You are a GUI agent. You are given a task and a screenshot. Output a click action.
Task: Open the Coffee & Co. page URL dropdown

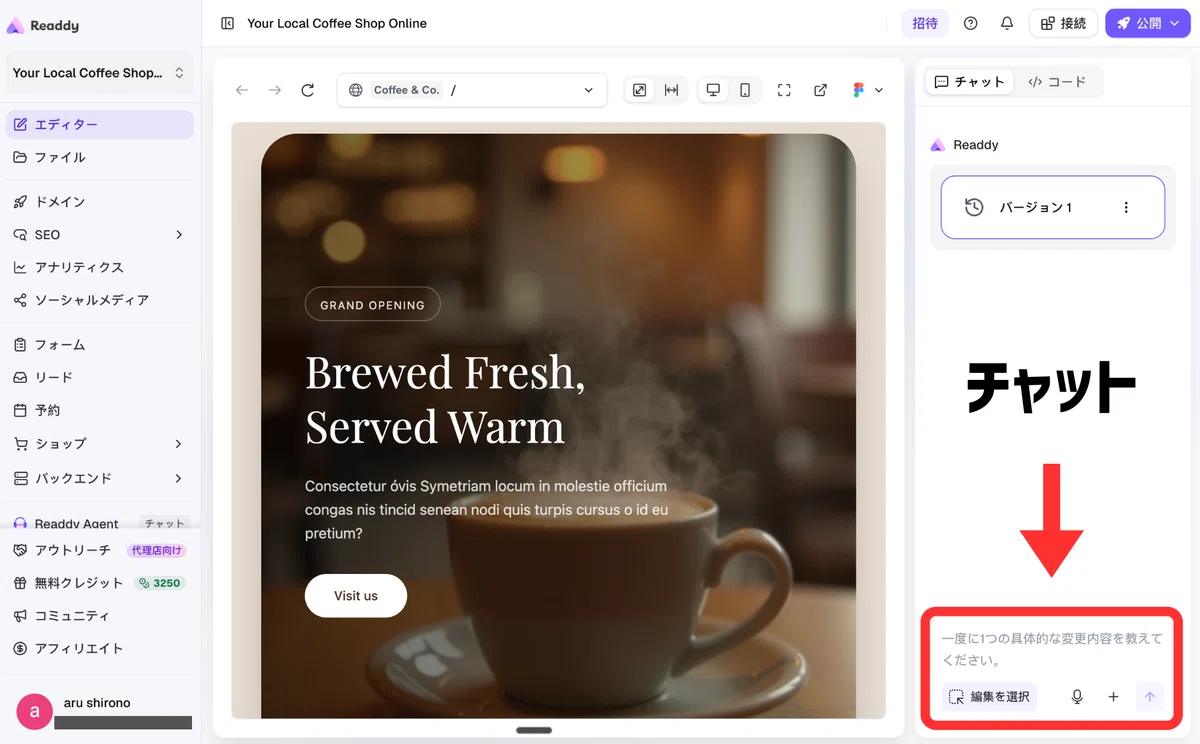[x=472, y=90]
